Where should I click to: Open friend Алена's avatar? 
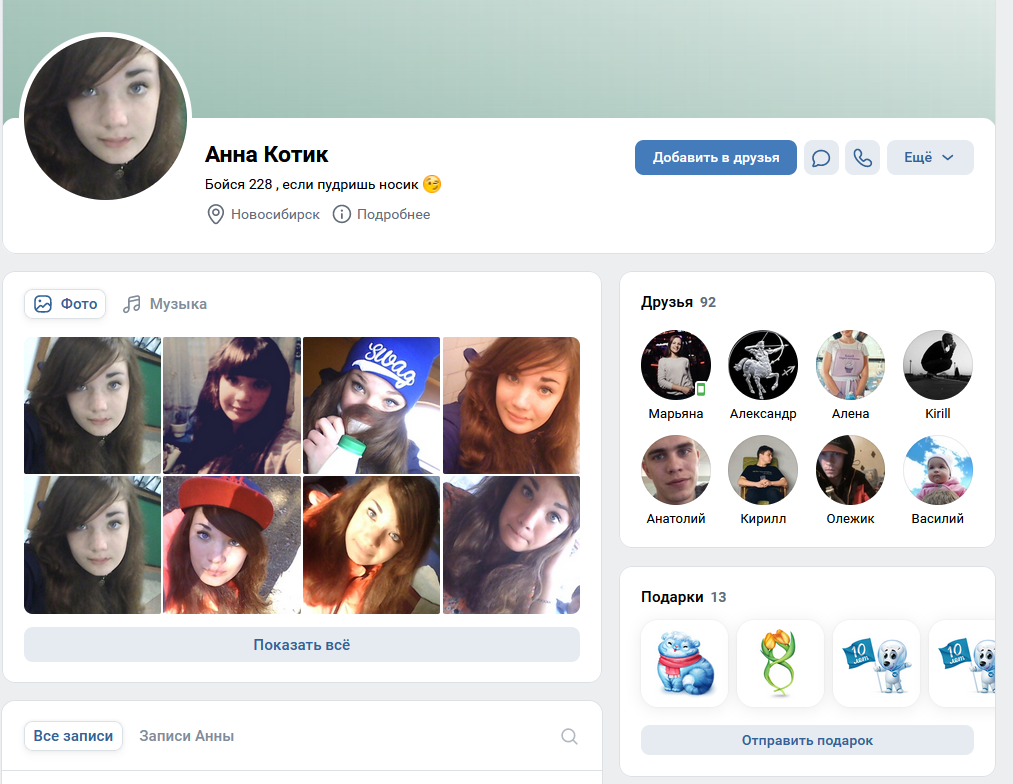(850, 365)
